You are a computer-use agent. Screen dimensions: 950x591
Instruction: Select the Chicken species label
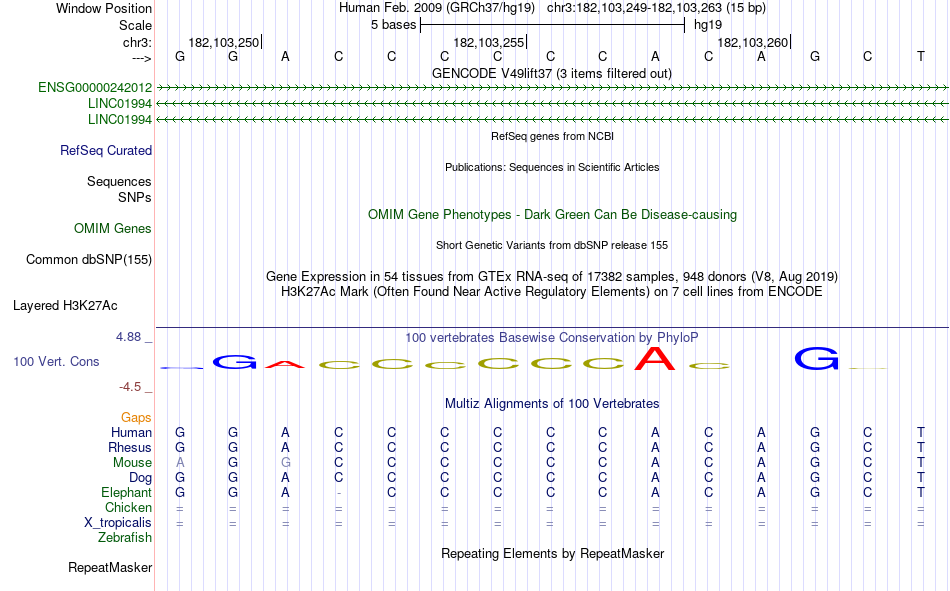[128, 507]
